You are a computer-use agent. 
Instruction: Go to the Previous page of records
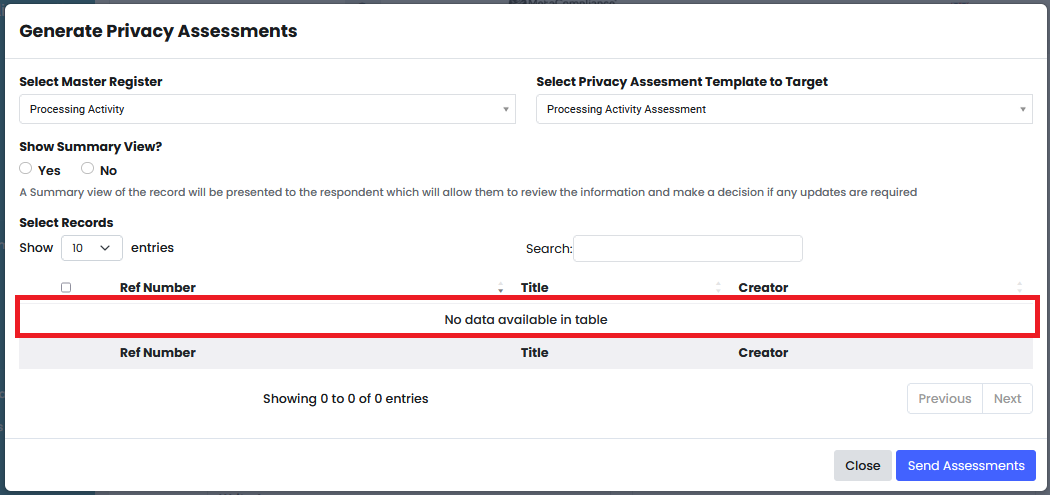coord(945,399)
